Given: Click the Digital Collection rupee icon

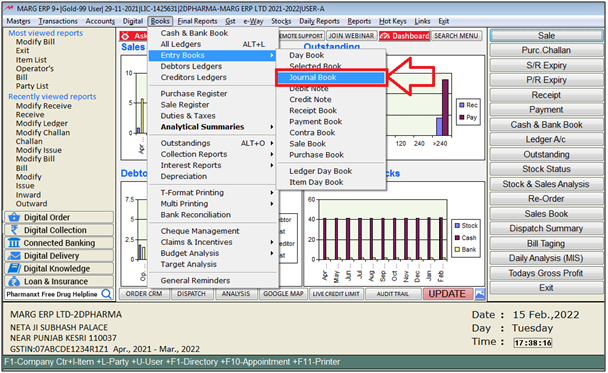Looking at the screenshot, I should point(14,230).
